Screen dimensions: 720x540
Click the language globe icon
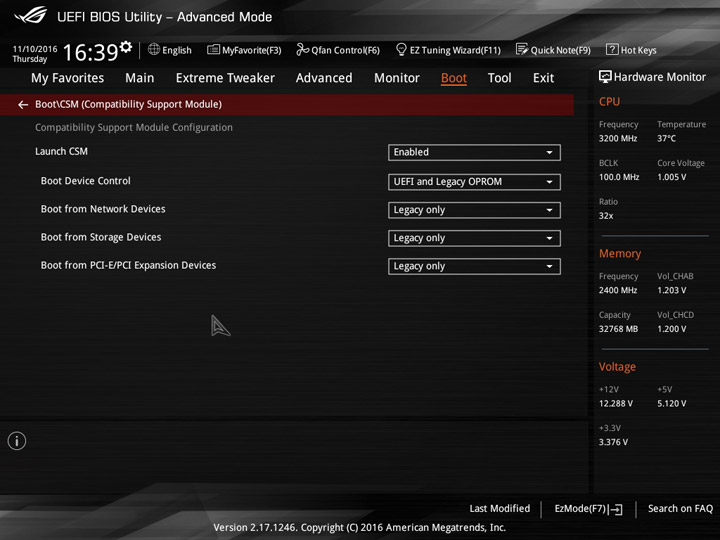click(x=154, y=49)
